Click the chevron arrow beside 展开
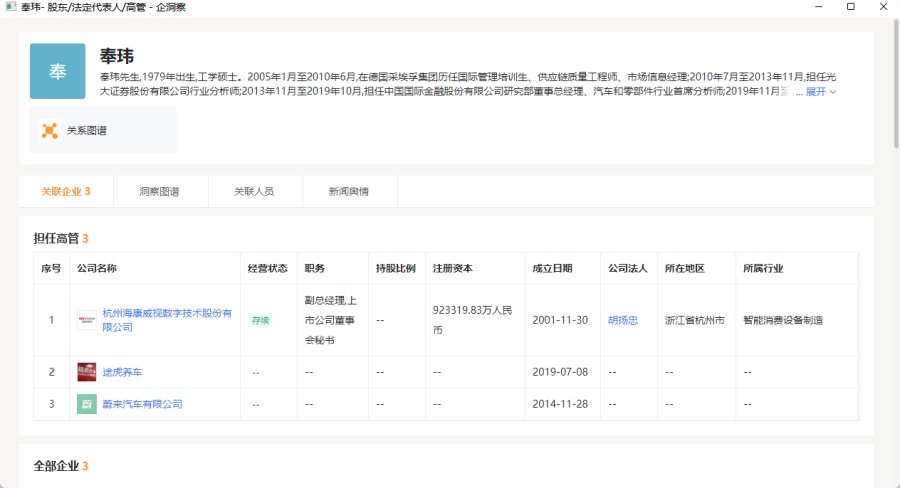 [x=833, y=92]
